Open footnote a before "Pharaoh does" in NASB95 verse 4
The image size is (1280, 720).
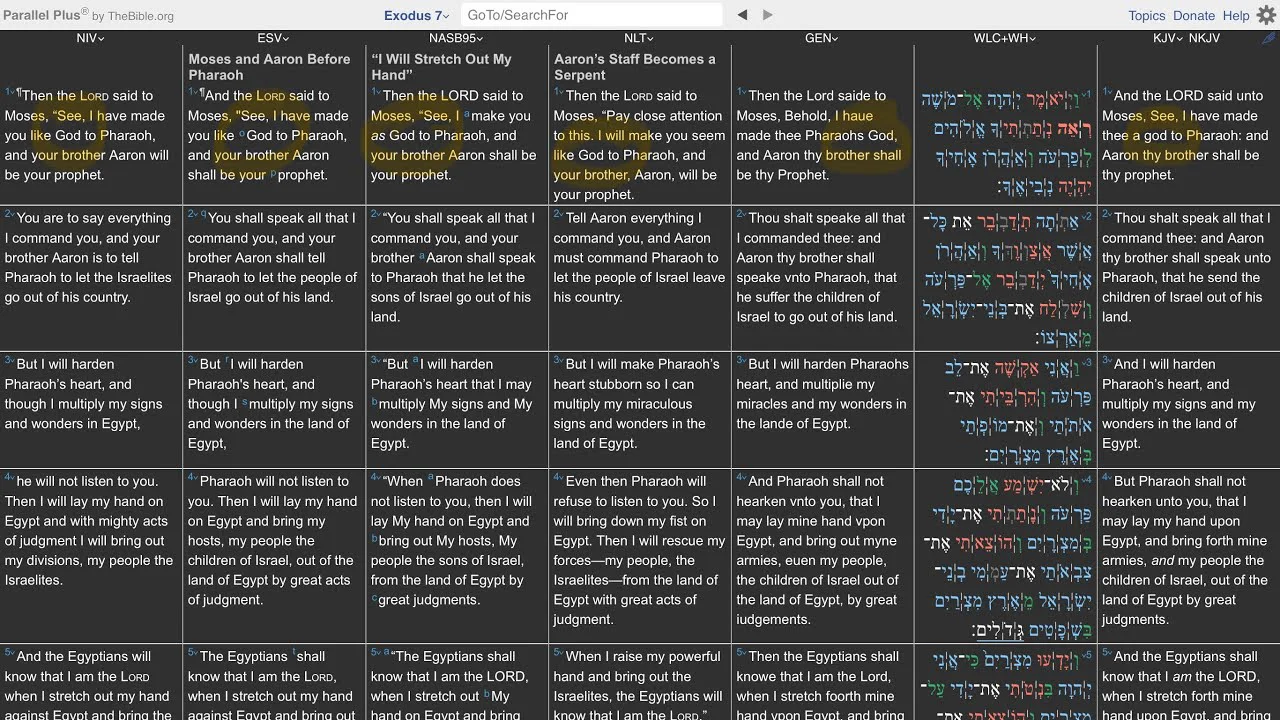(431, 478)
